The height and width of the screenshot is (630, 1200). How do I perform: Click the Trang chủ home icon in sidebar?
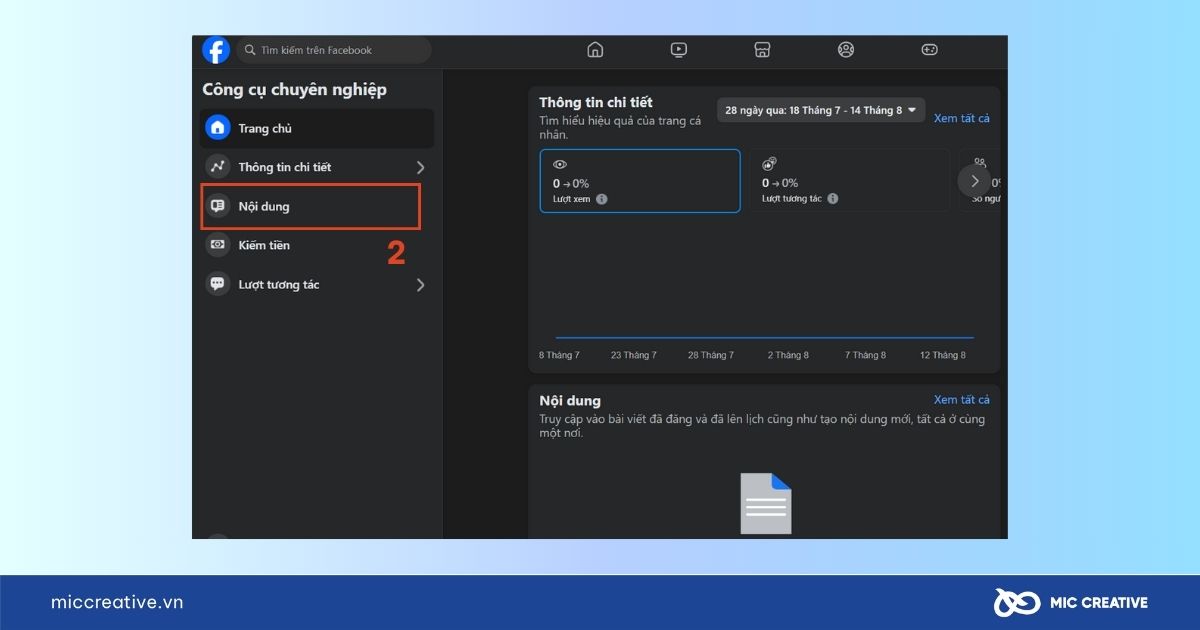coord(218,128)
